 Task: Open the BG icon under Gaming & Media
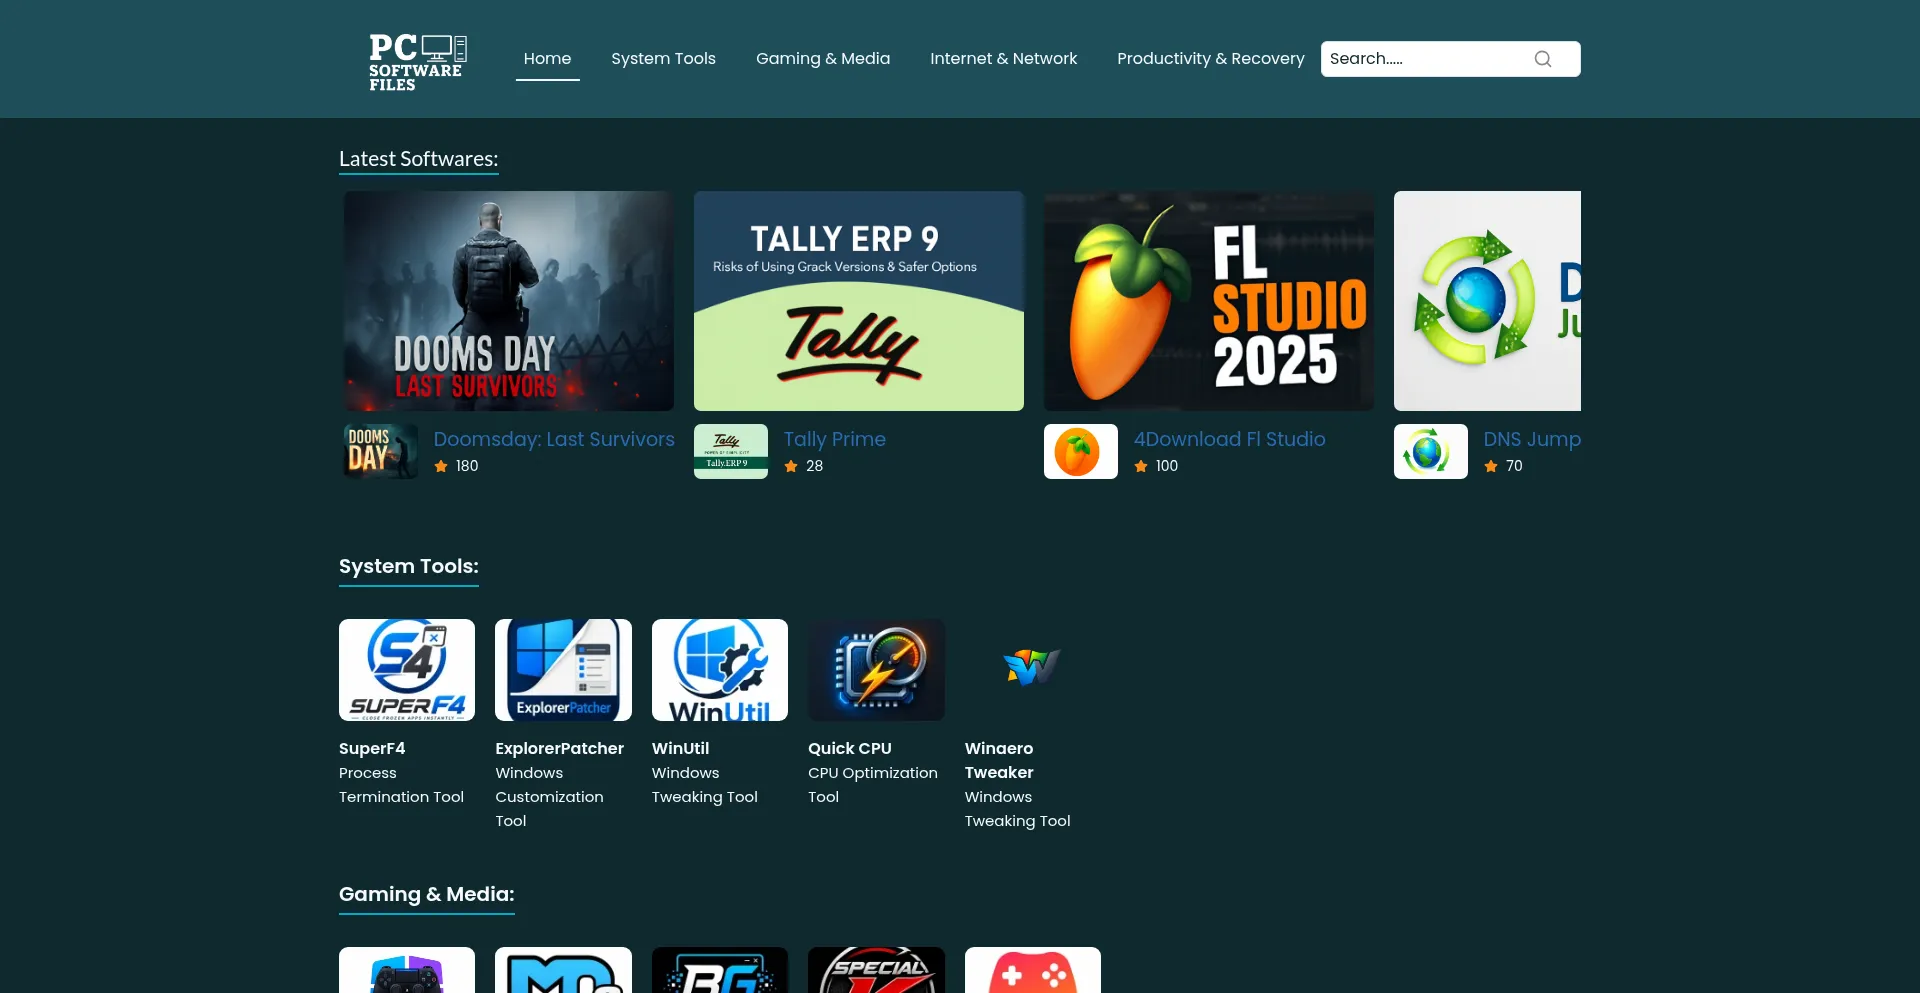click(720, 970)
